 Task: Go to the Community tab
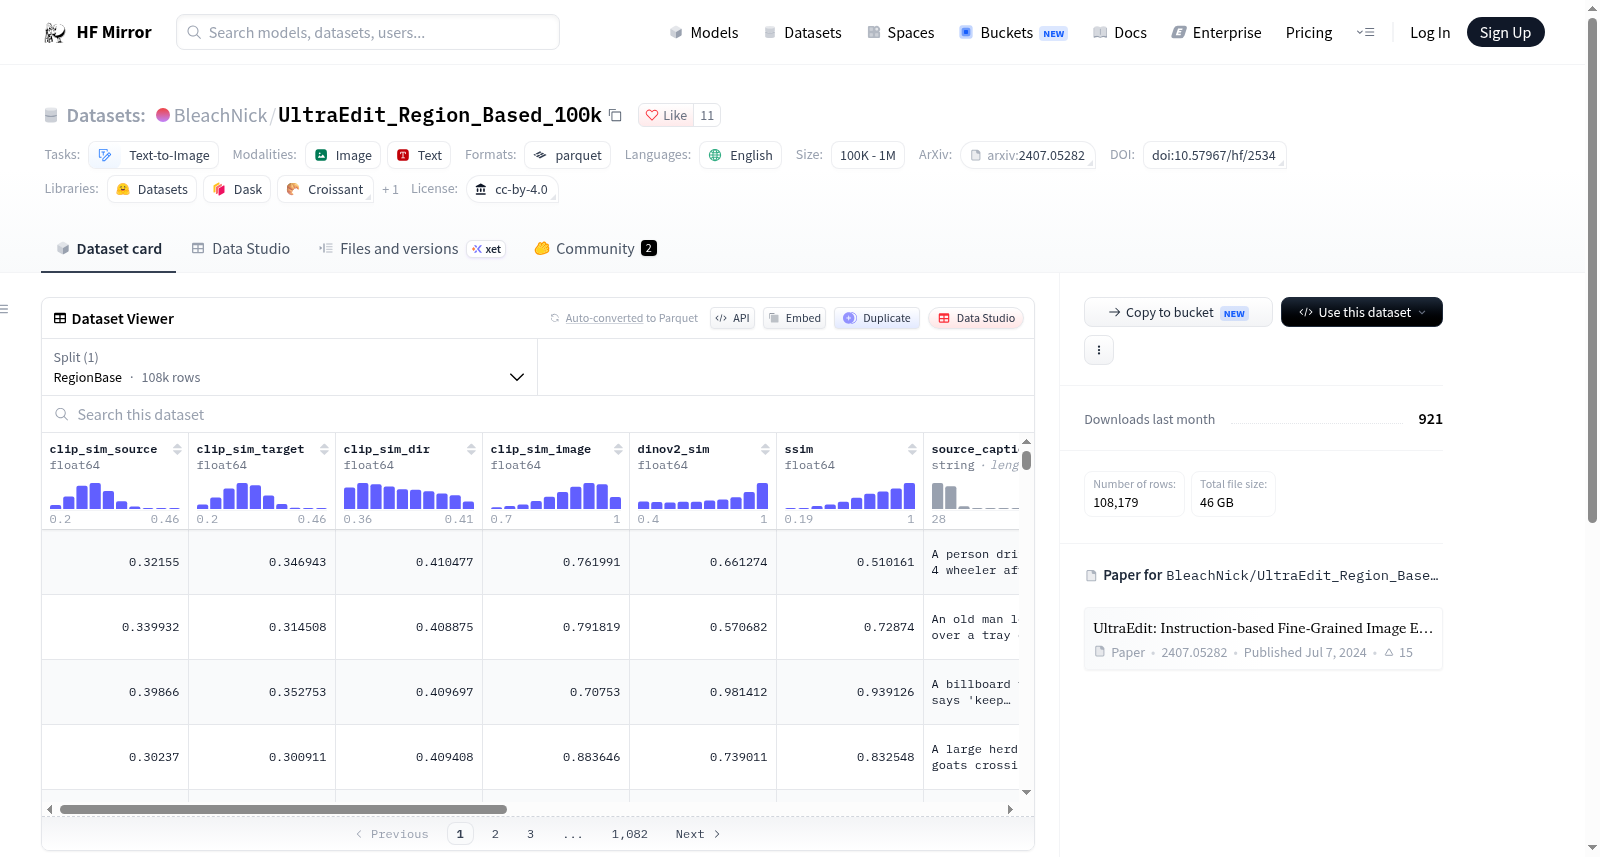click(595, 249)
